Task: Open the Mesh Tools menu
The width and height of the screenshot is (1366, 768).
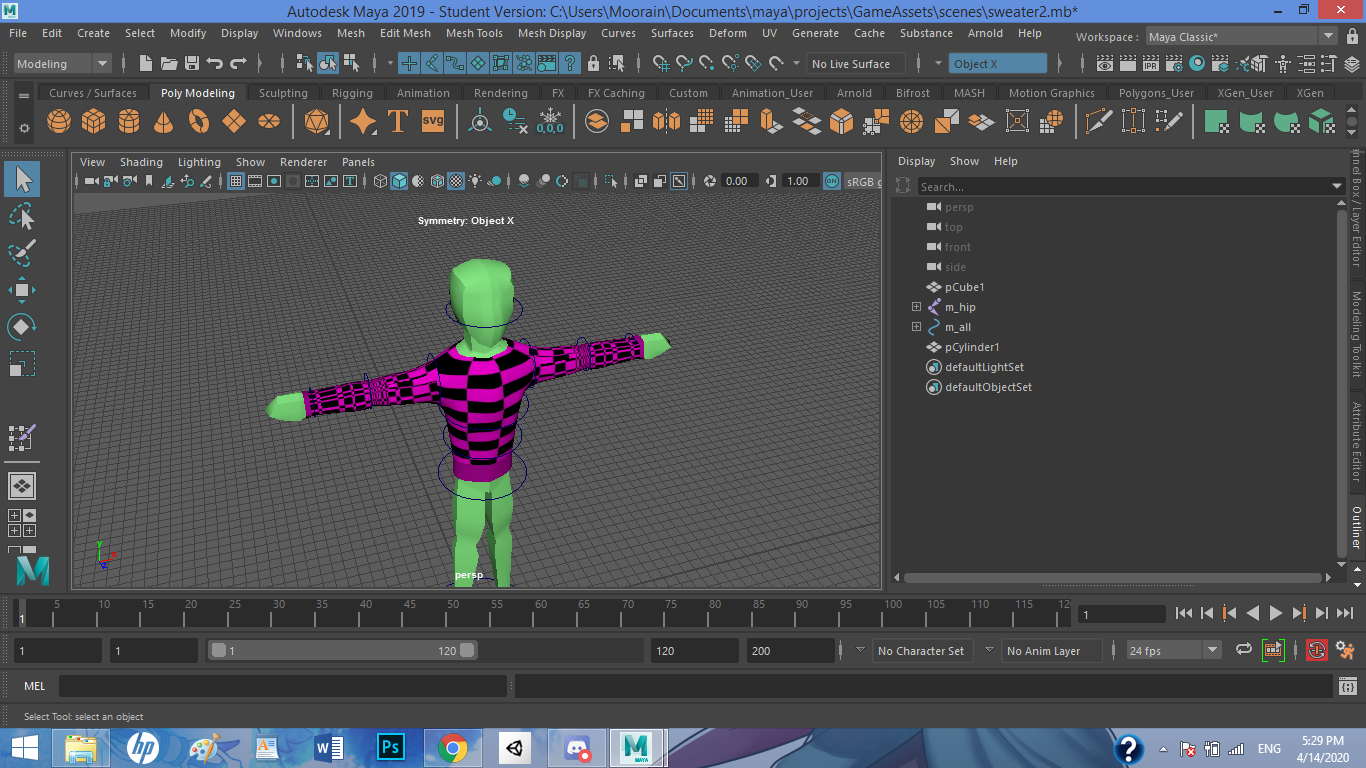Action: click(x=474, y=33)
